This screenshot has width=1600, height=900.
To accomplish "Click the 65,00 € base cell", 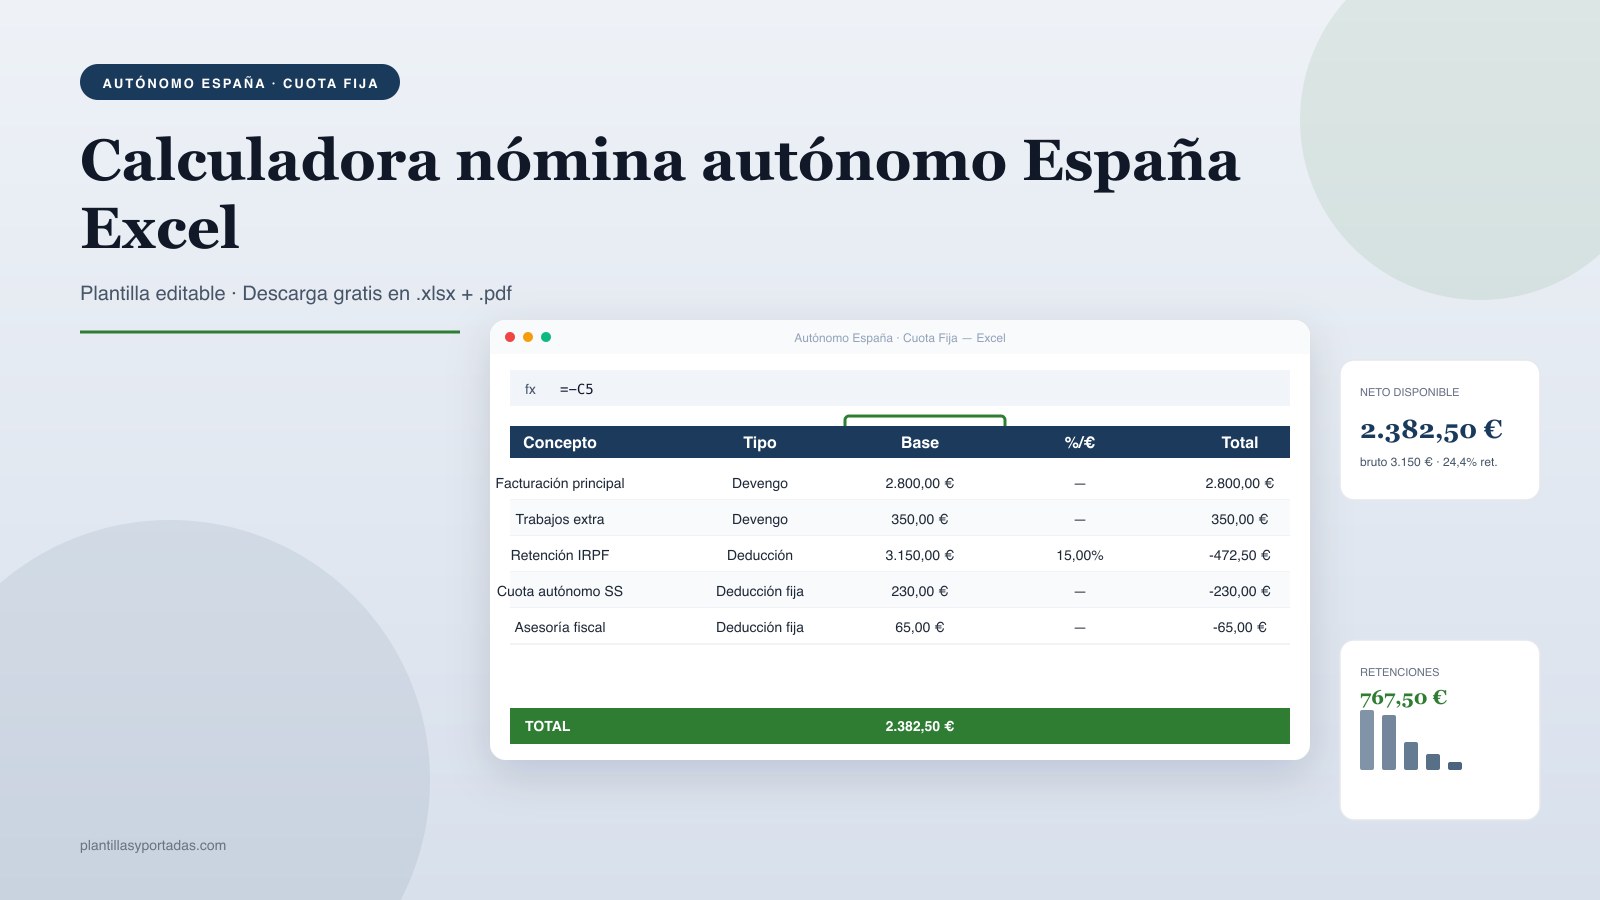I will [x=920, y=627].
